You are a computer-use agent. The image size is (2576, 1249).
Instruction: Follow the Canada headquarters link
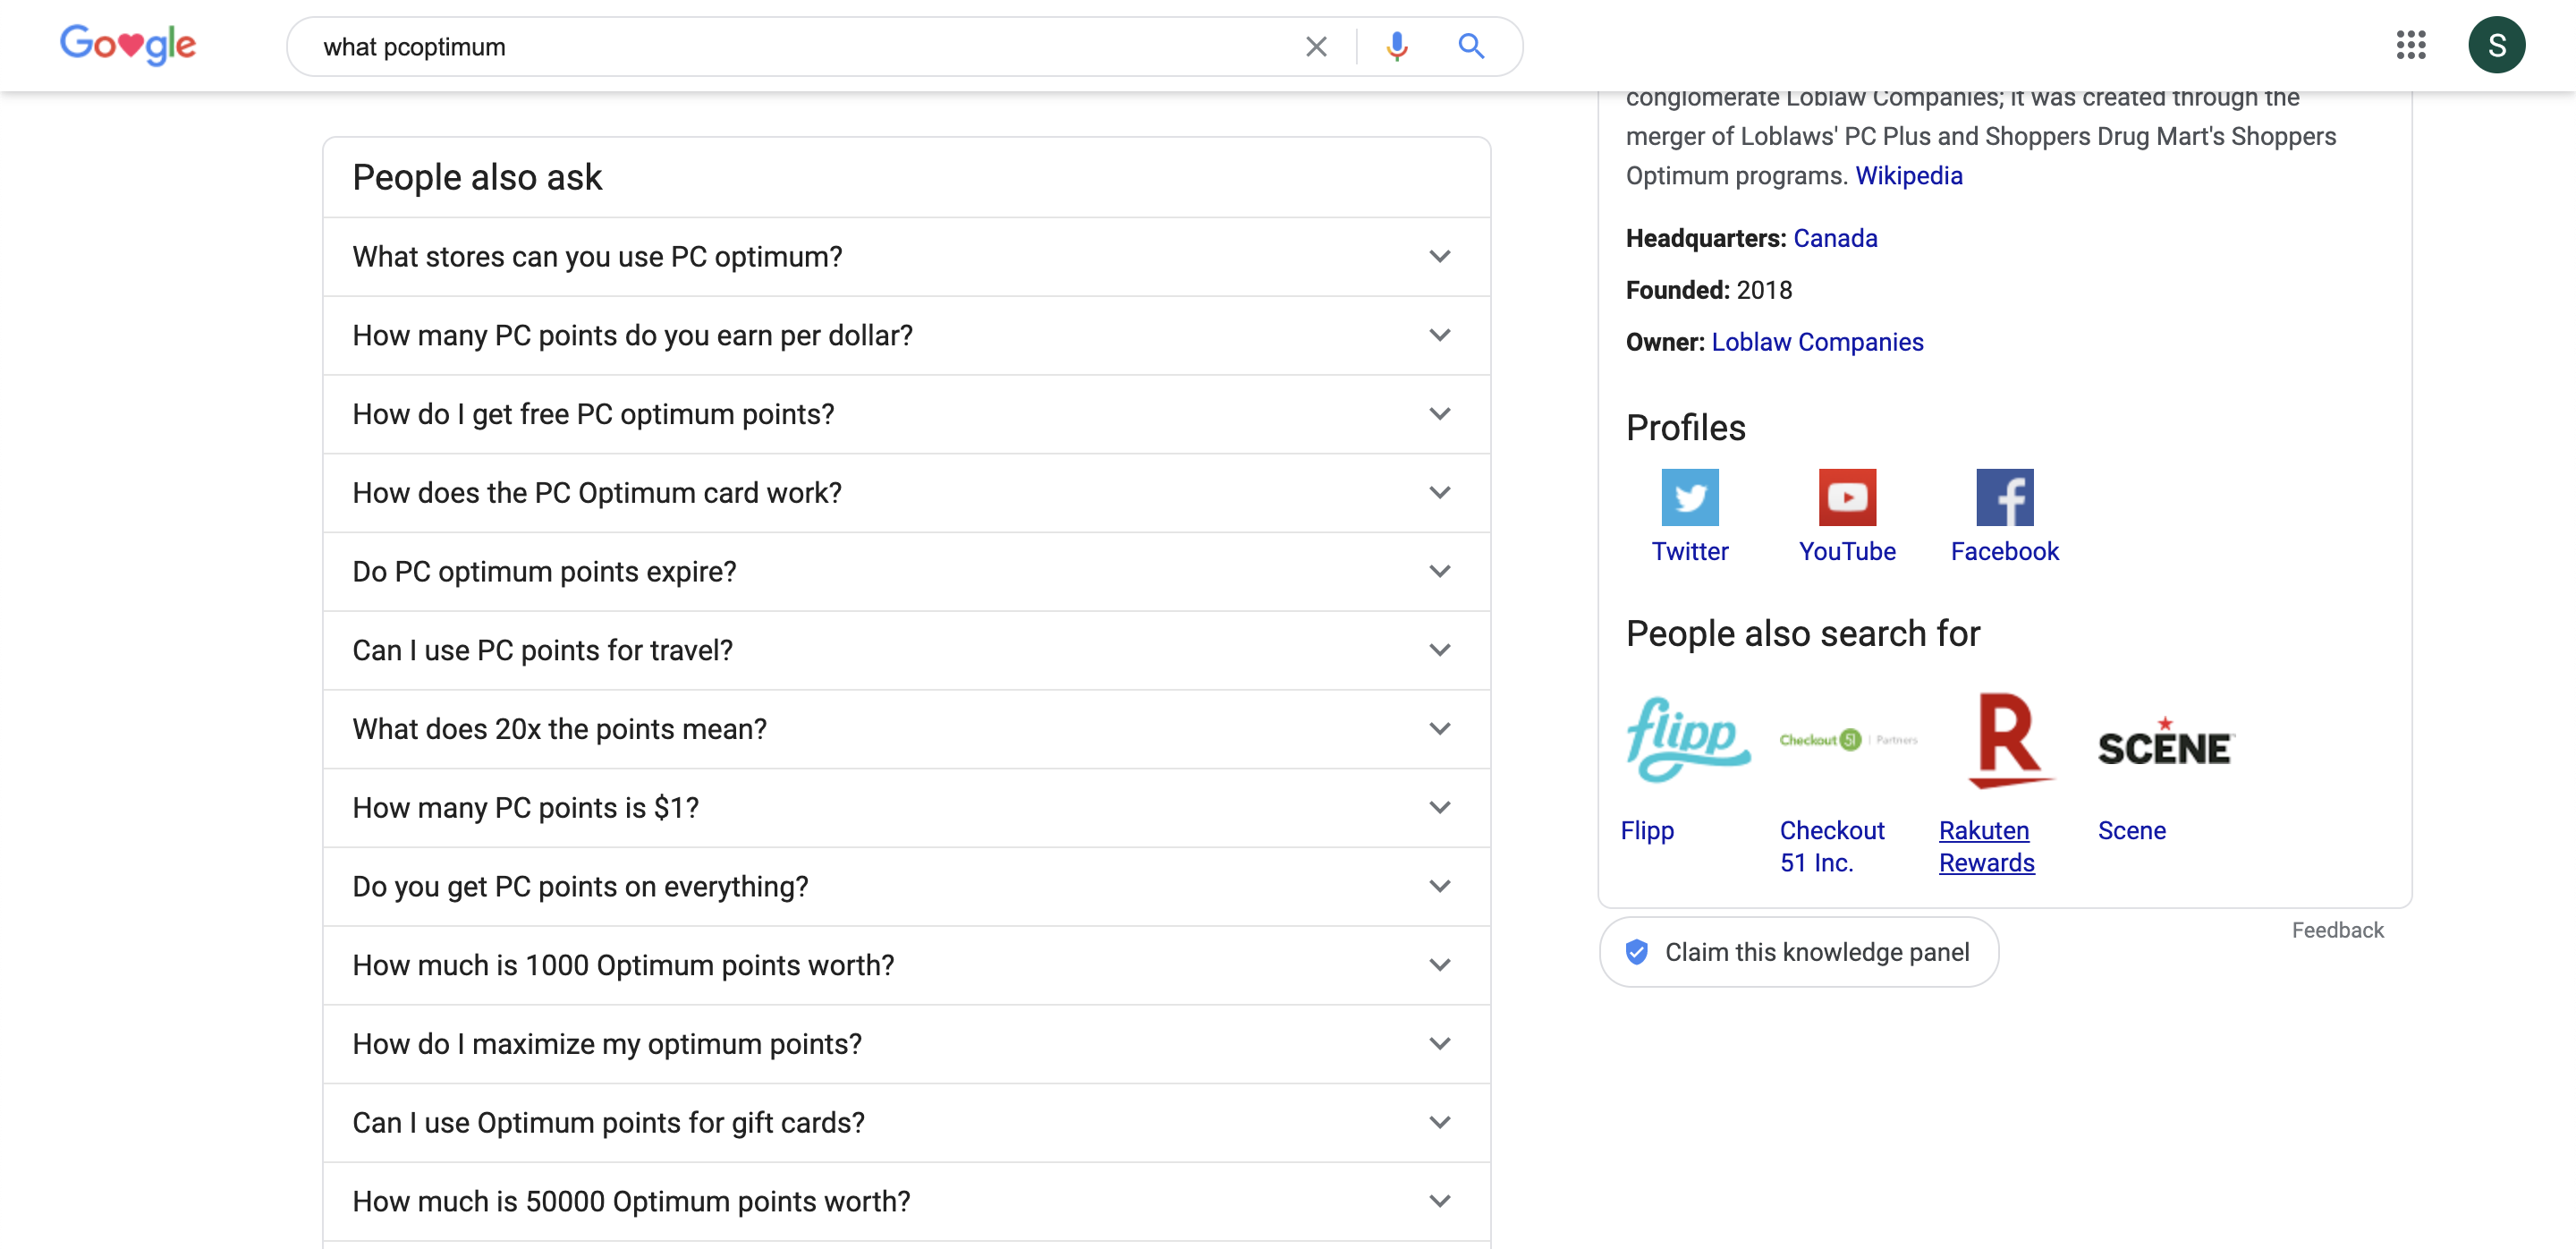tap(1834, 239)
